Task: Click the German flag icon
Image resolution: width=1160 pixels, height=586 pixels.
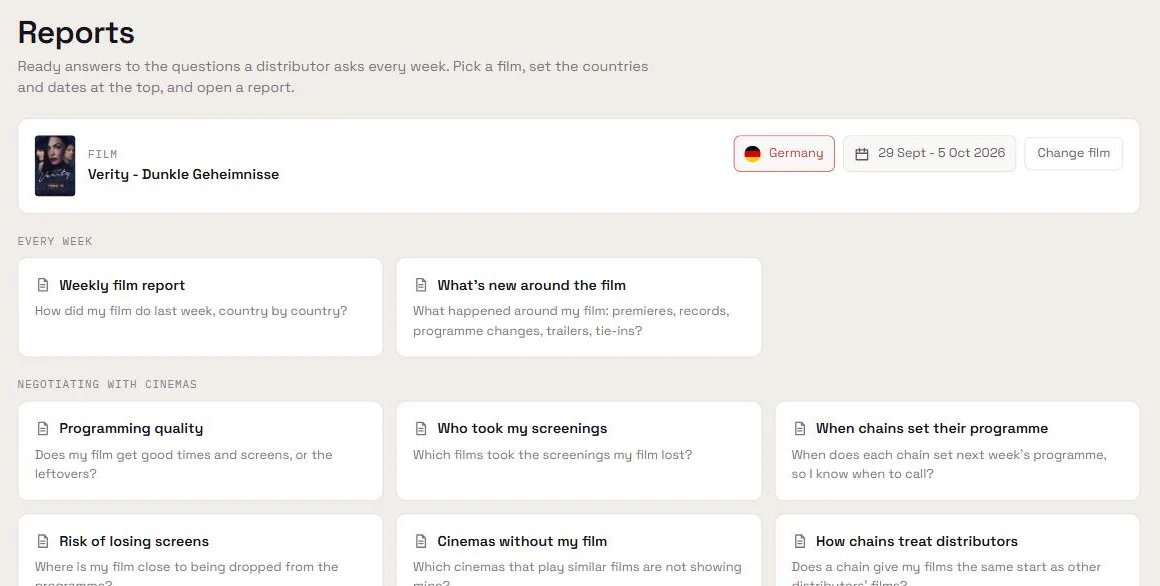Action: click(x=752, y=154)
